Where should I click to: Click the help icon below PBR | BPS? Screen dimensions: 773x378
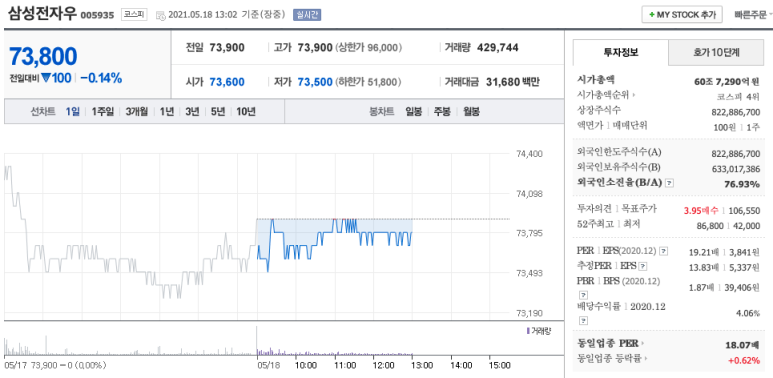583,294
